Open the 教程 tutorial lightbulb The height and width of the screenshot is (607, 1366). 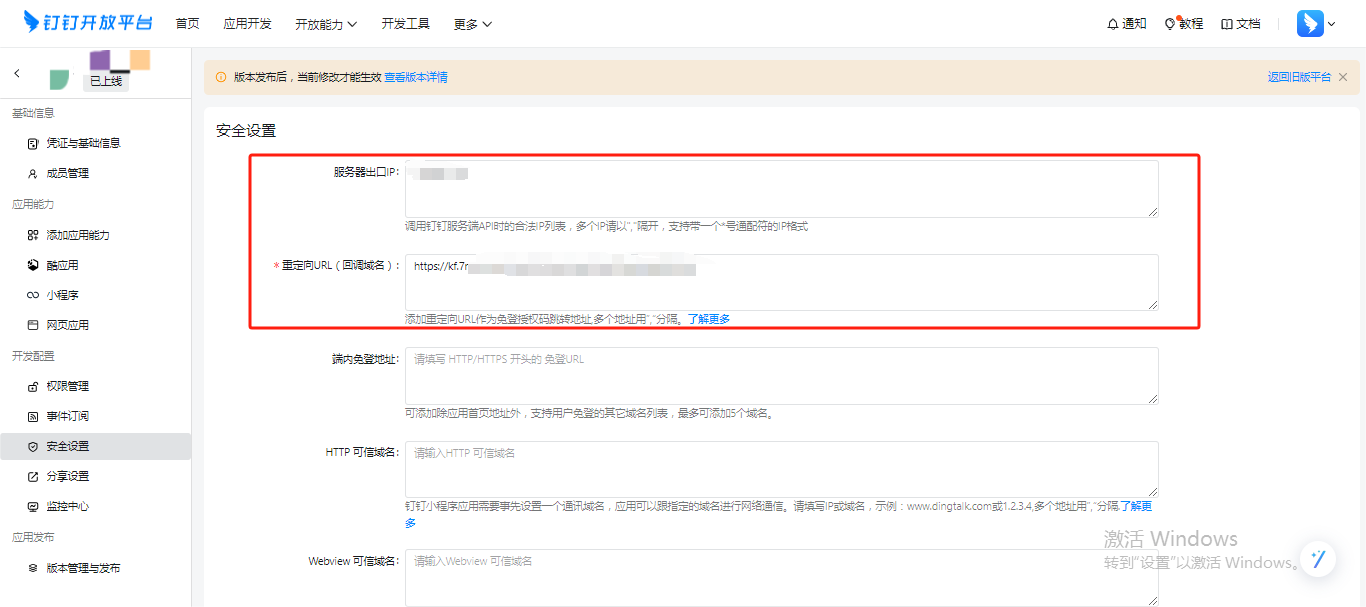coord(1183,24)
